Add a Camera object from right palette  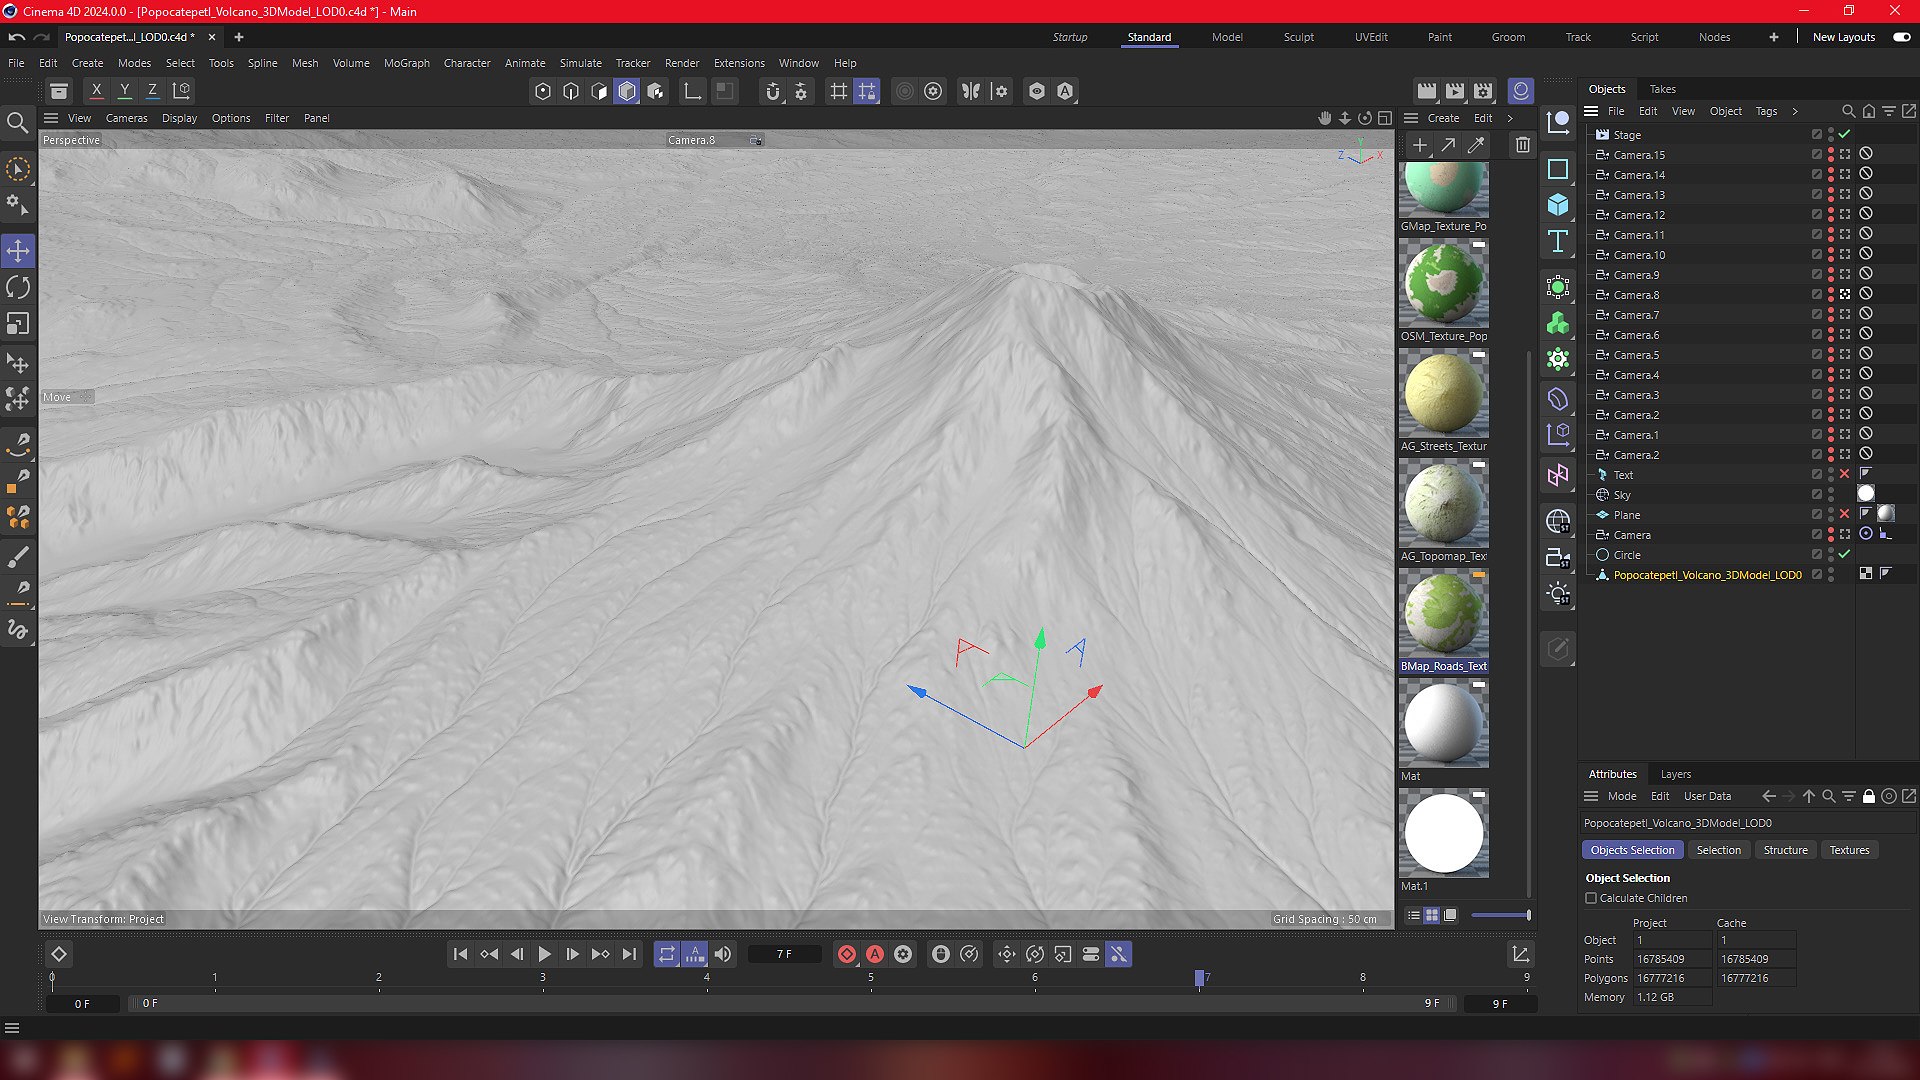[x=1558, y=558]
